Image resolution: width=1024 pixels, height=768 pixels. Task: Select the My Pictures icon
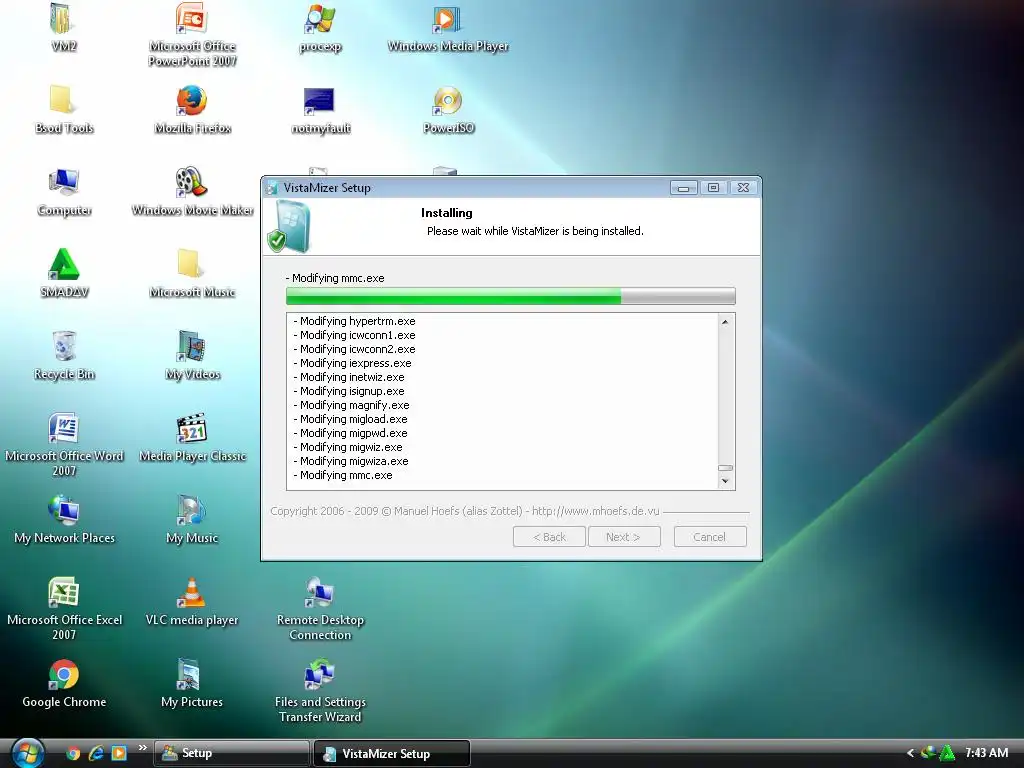pos(192,683)
